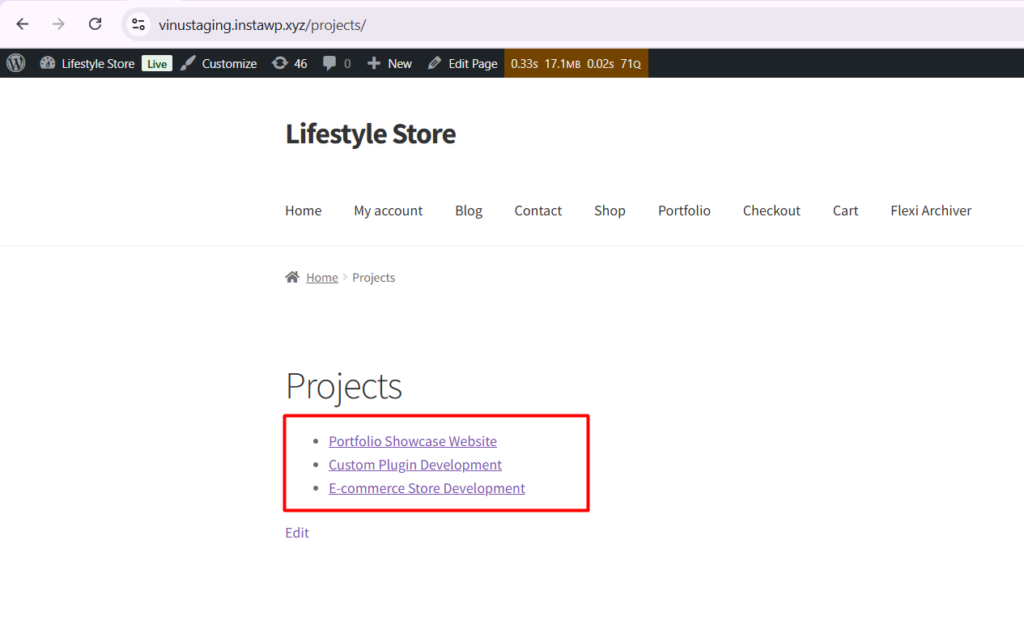Click the browser back arrow
This screenshot has width=1024, height=625.
(22, 24)
